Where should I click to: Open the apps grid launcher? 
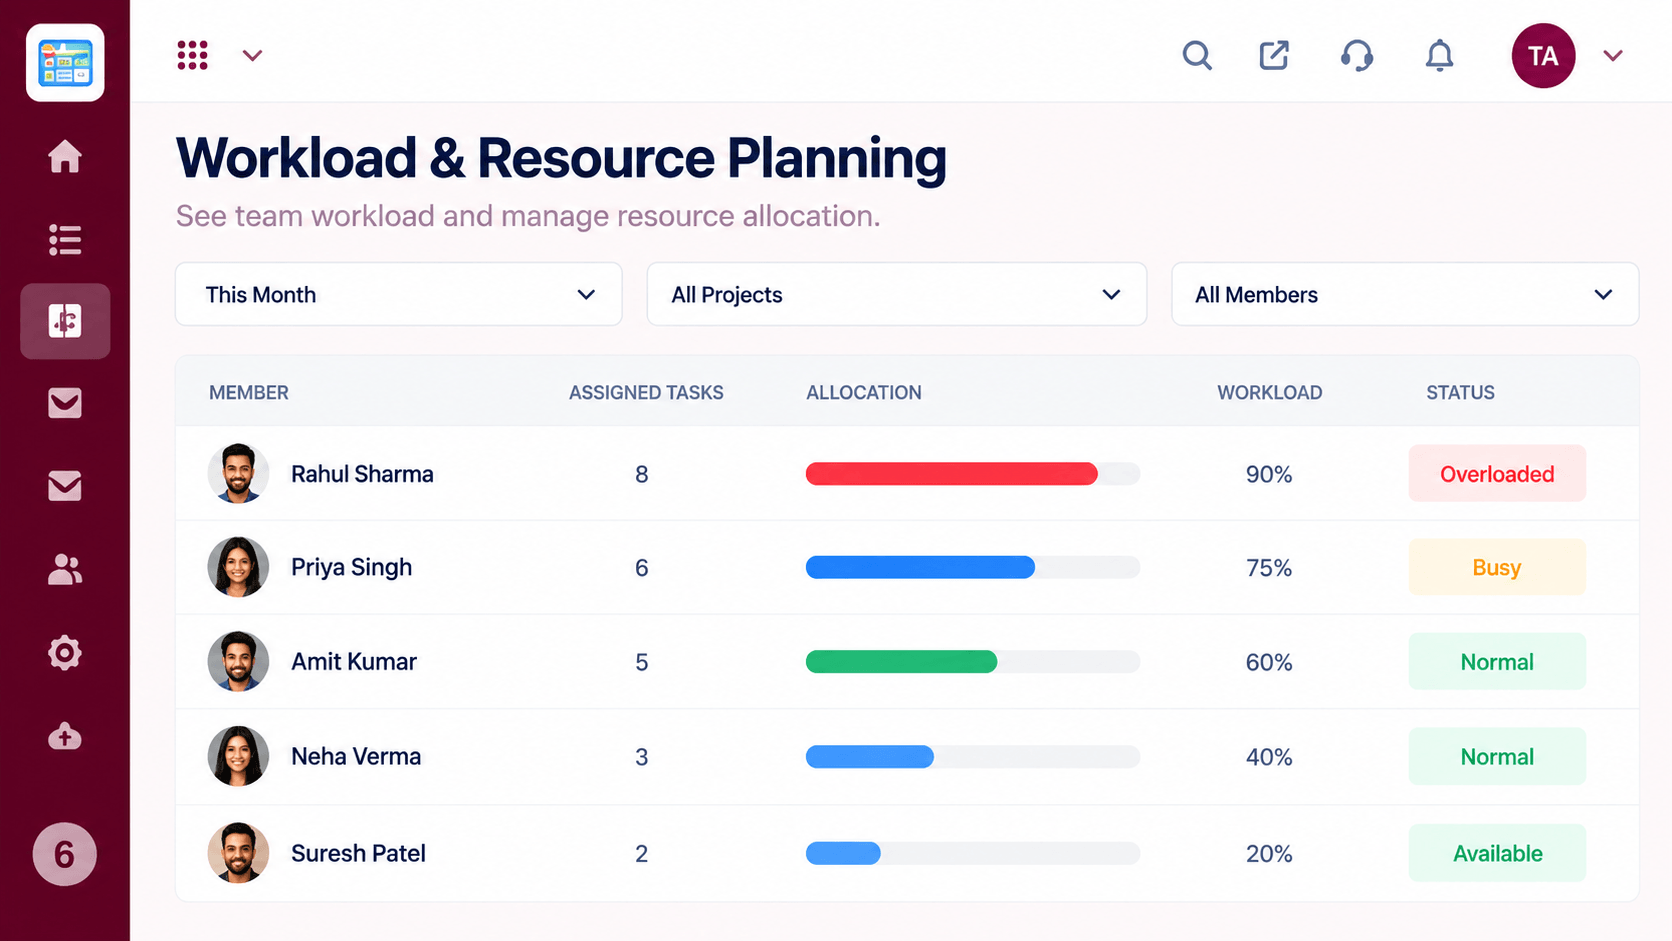[193, 55]
